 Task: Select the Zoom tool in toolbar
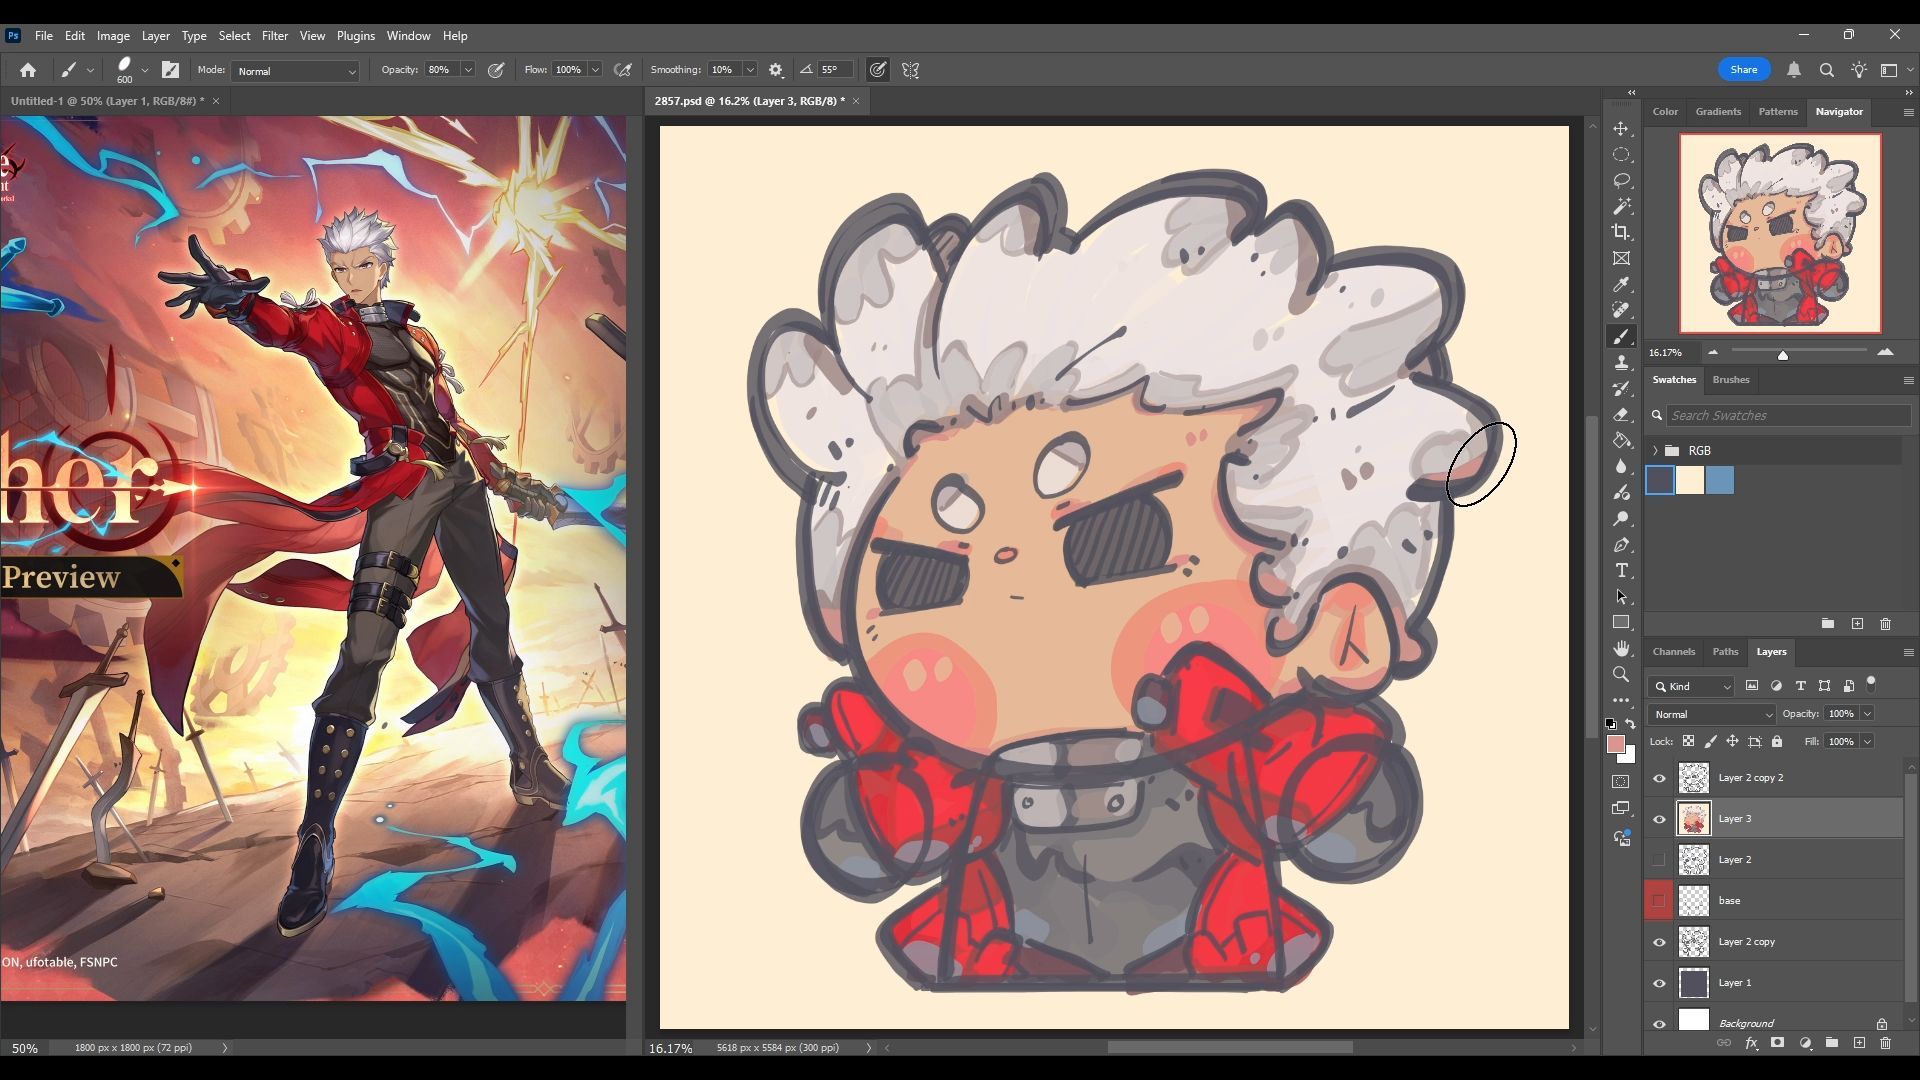tap(1621, 675)
